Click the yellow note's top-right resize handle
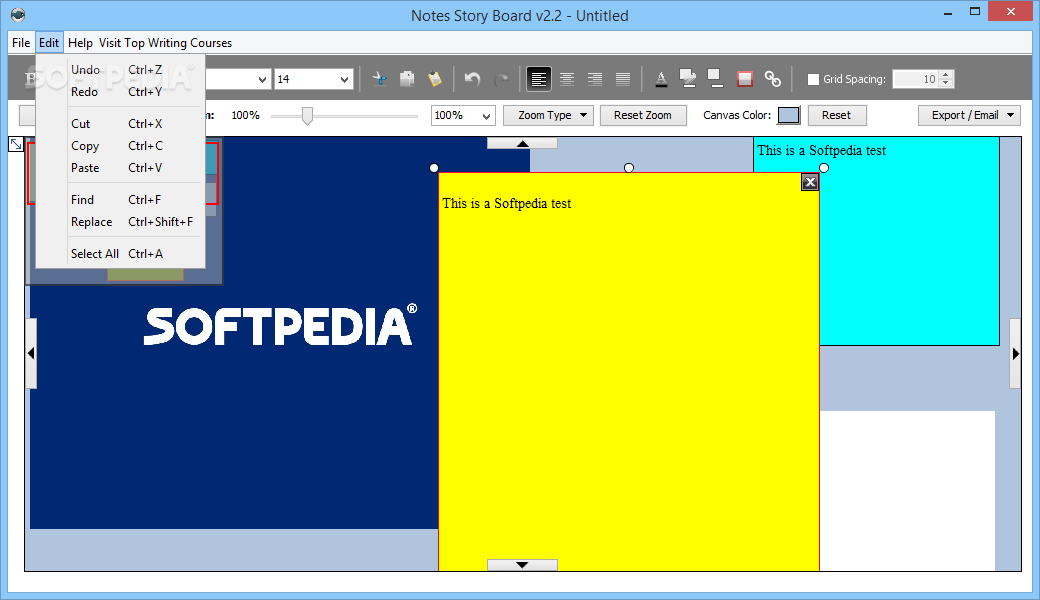Image resolution: width=1040 pixels, height=600 pixels. click(824, 168)
